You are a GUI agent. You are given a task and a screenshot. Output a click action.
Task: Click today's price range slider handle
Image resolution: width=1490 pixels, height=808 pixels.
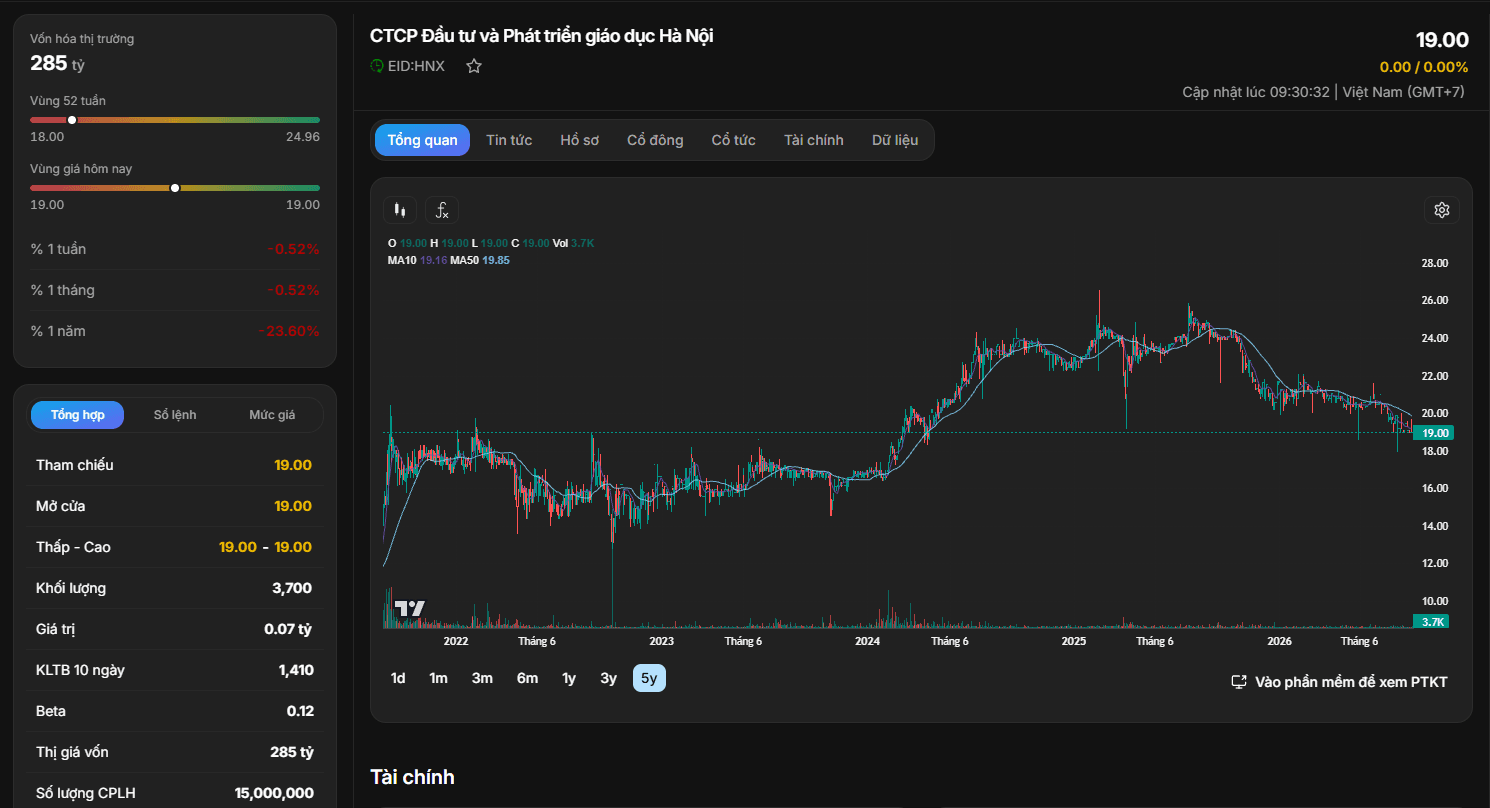pos(175,188)
